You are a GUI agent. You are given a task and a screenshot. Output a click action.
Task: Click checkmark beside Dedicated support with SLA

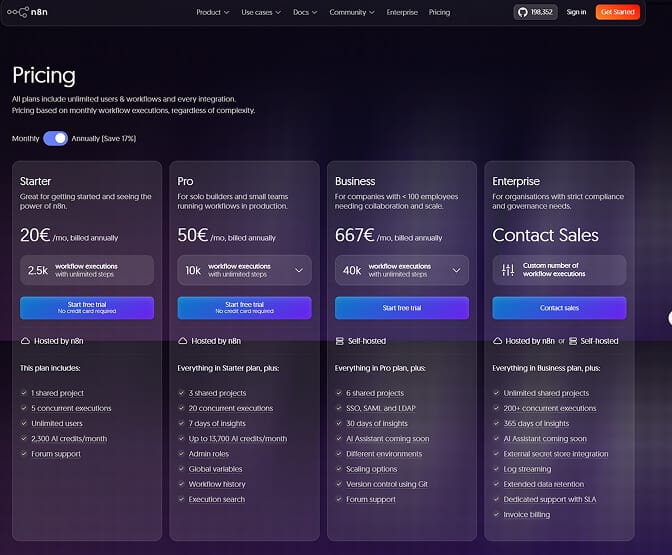496,499
